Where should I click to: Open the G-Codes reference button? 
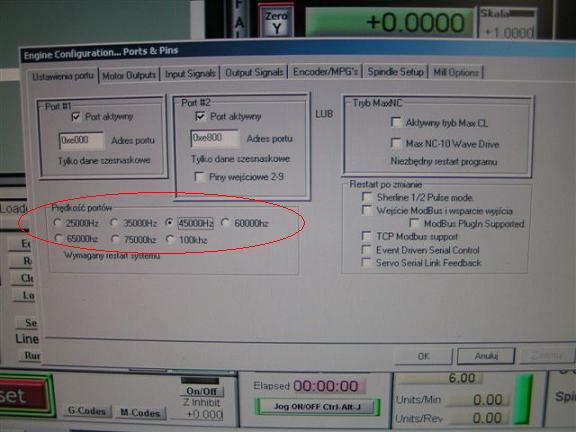coord(87,411)
